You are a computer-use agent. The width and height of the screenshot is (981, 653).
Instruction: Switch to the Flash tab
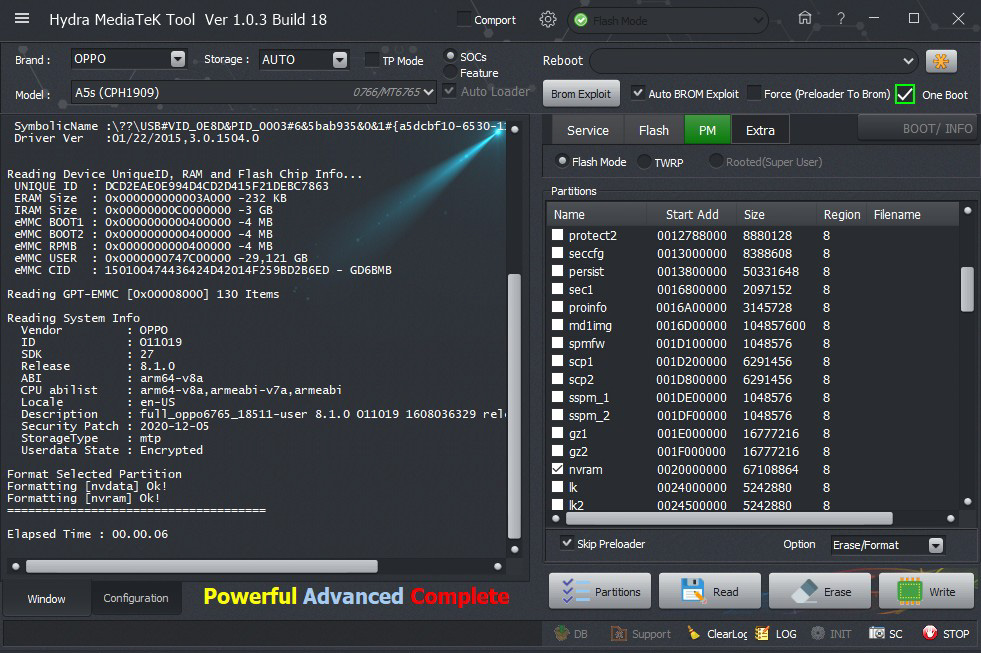pos(653,130)
